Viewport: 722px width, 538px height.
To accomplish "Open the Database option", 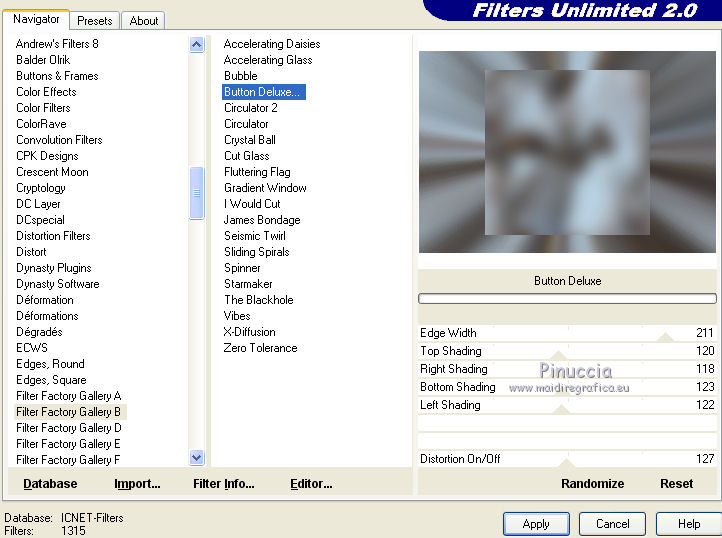I will pyautogui.click(x=50, y=484).
